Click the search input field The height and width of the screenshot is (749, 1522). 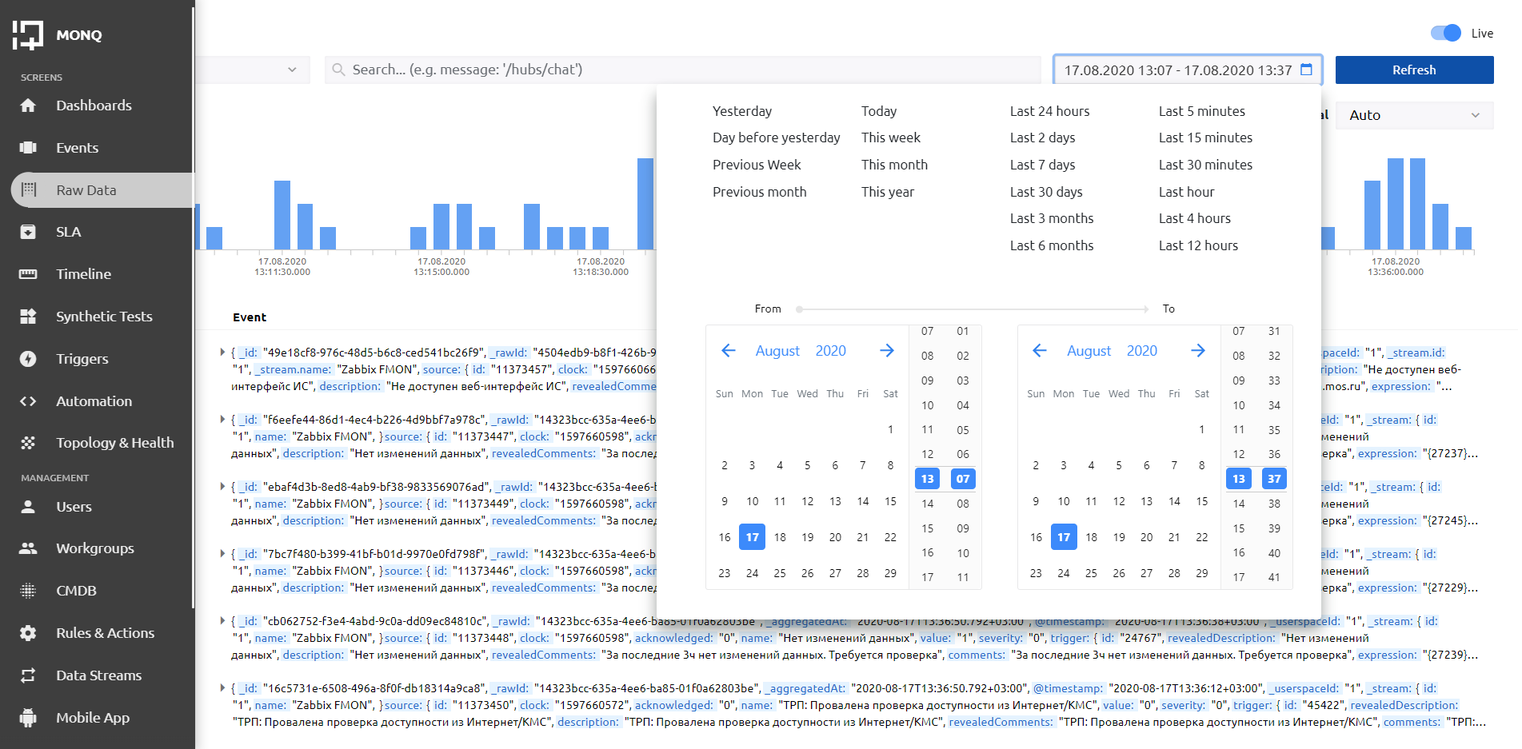pos(683,70)
